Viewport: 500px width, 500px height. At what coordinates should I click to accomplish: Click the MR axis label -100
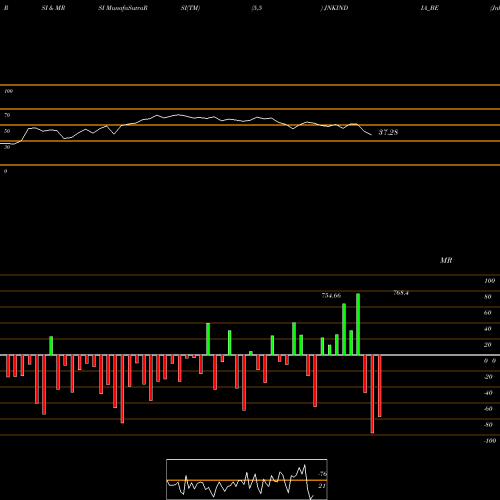490,441
